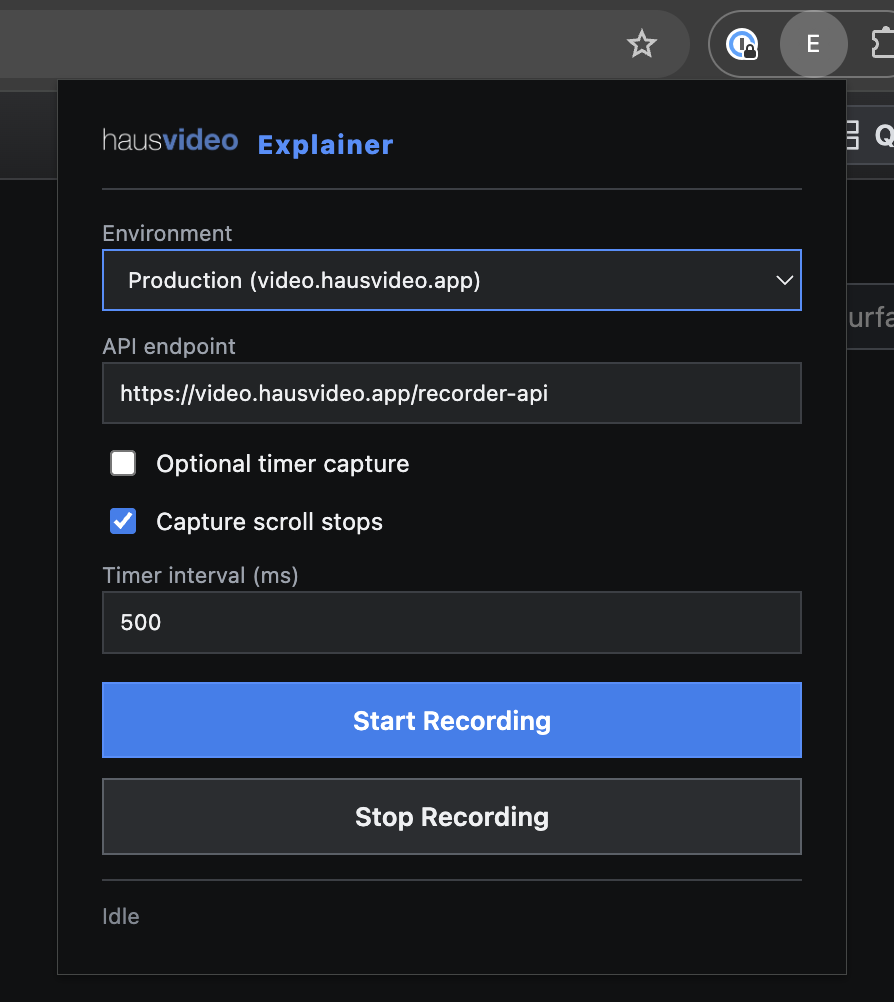Click the Explainer heading text
This screenshot has width=894, height=1002.
325,145
